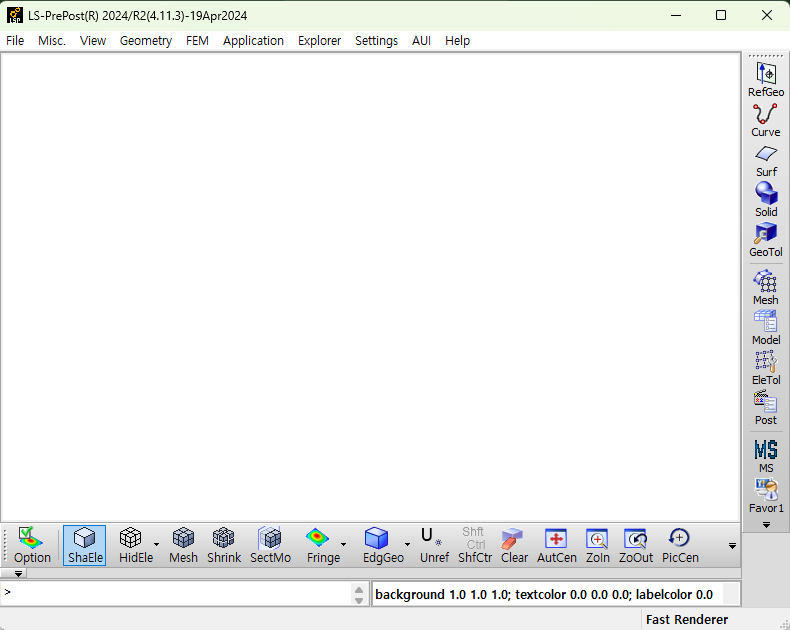Pick rotation center with PicCen

pyautogui.click(x=680, y=545)
